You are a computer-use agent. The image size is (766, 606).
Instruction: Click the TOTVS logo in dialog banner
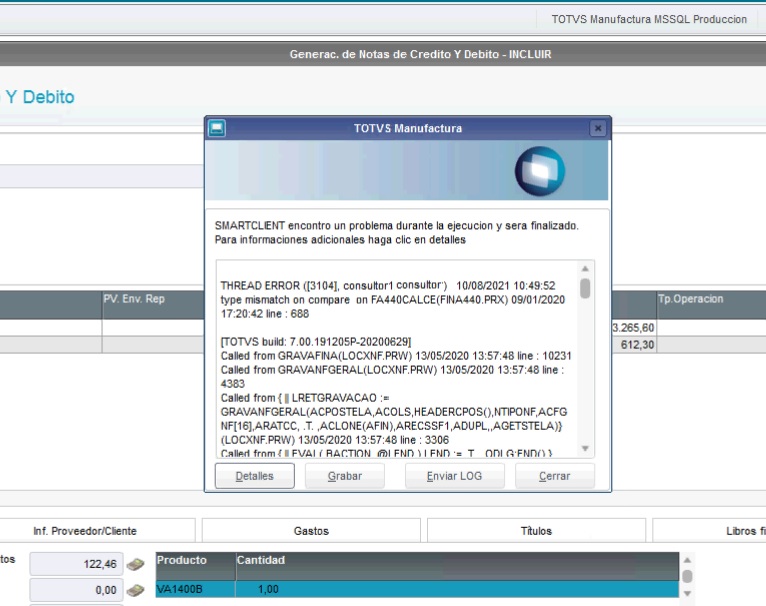(540, 171)
